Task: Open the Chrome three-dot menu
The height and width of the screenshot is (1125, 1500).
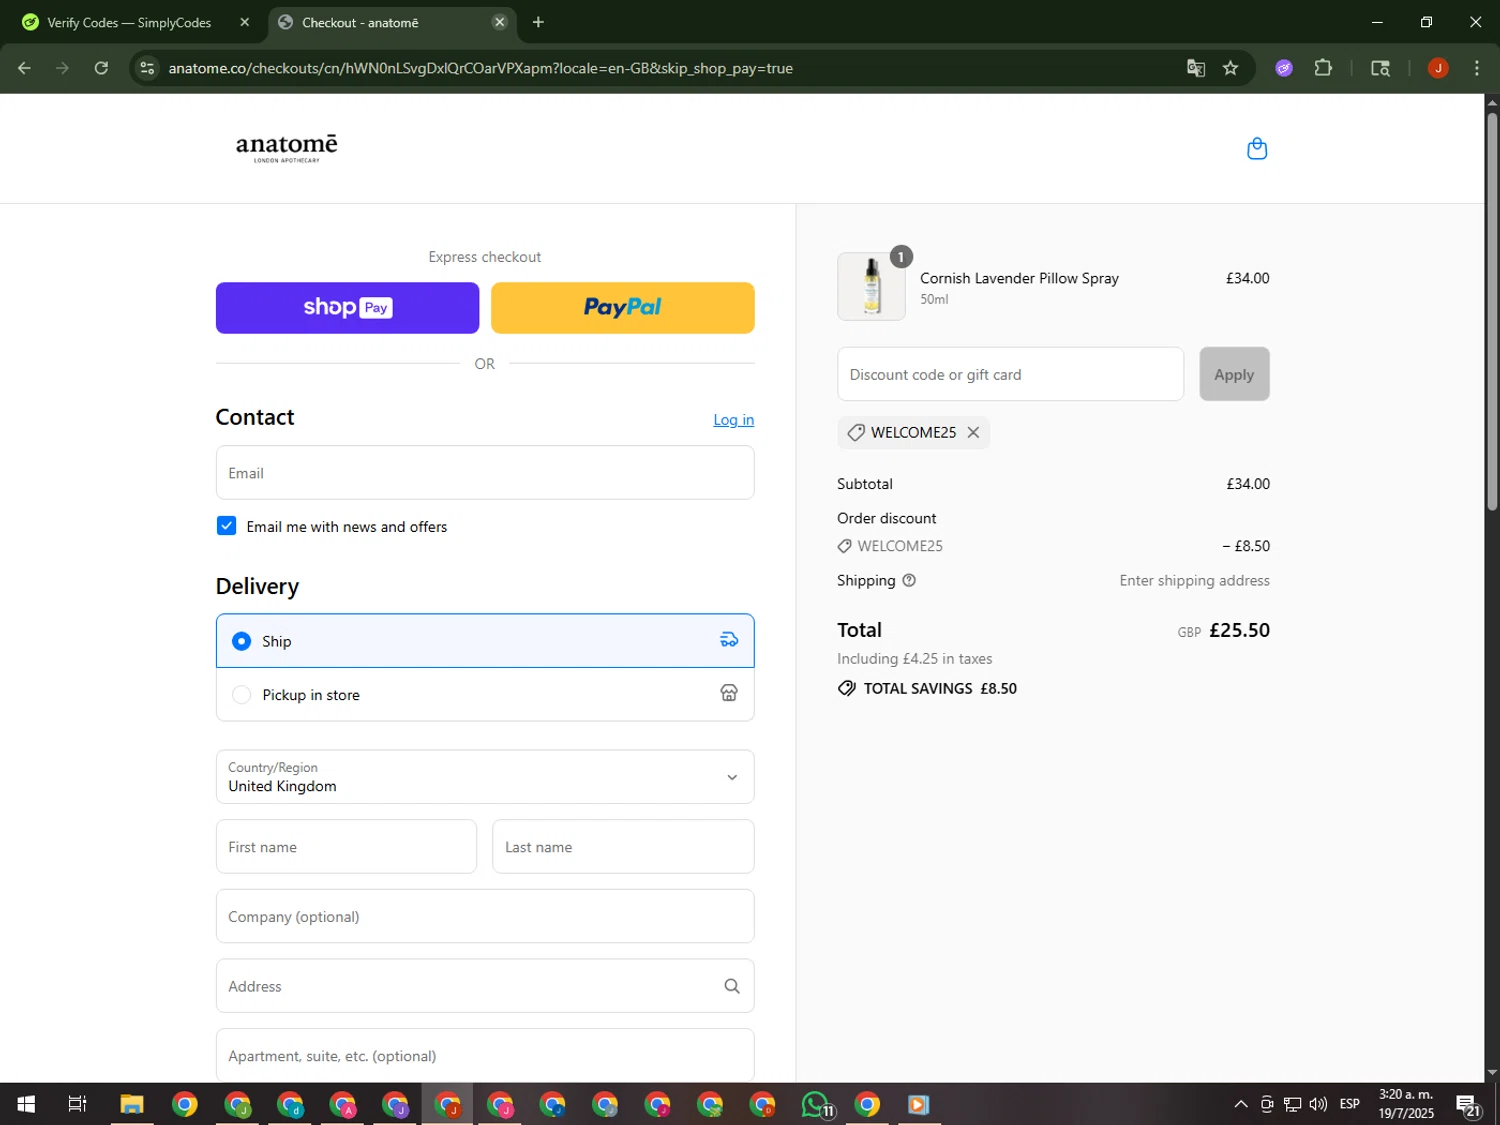Action: pyautogui.click(x=1476, y=68)
